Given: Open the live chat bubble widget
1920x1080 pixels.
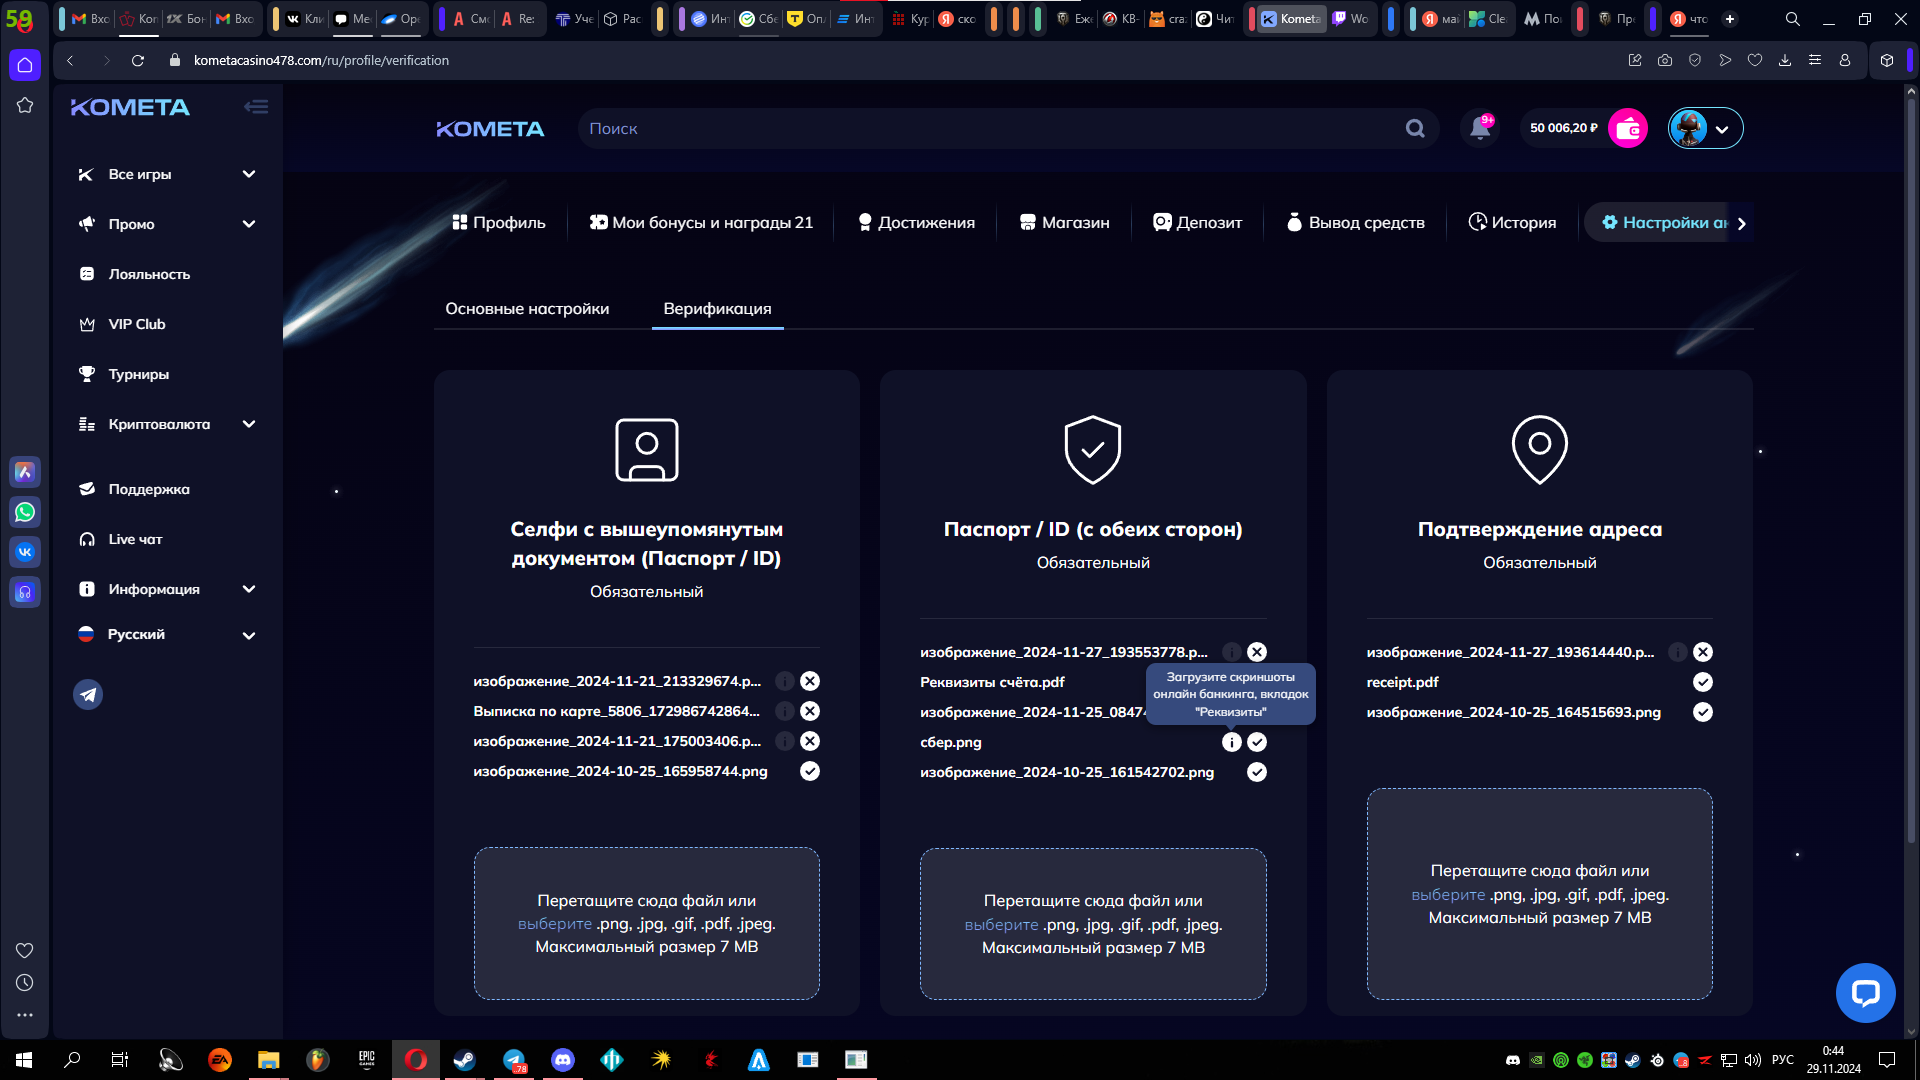Looking at the screenshot, I should (1865, 992).
